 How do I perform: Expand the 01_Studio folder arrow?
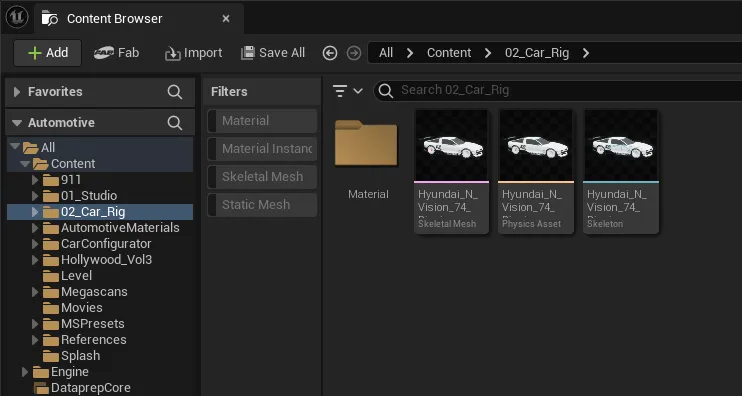pos(35,196)
